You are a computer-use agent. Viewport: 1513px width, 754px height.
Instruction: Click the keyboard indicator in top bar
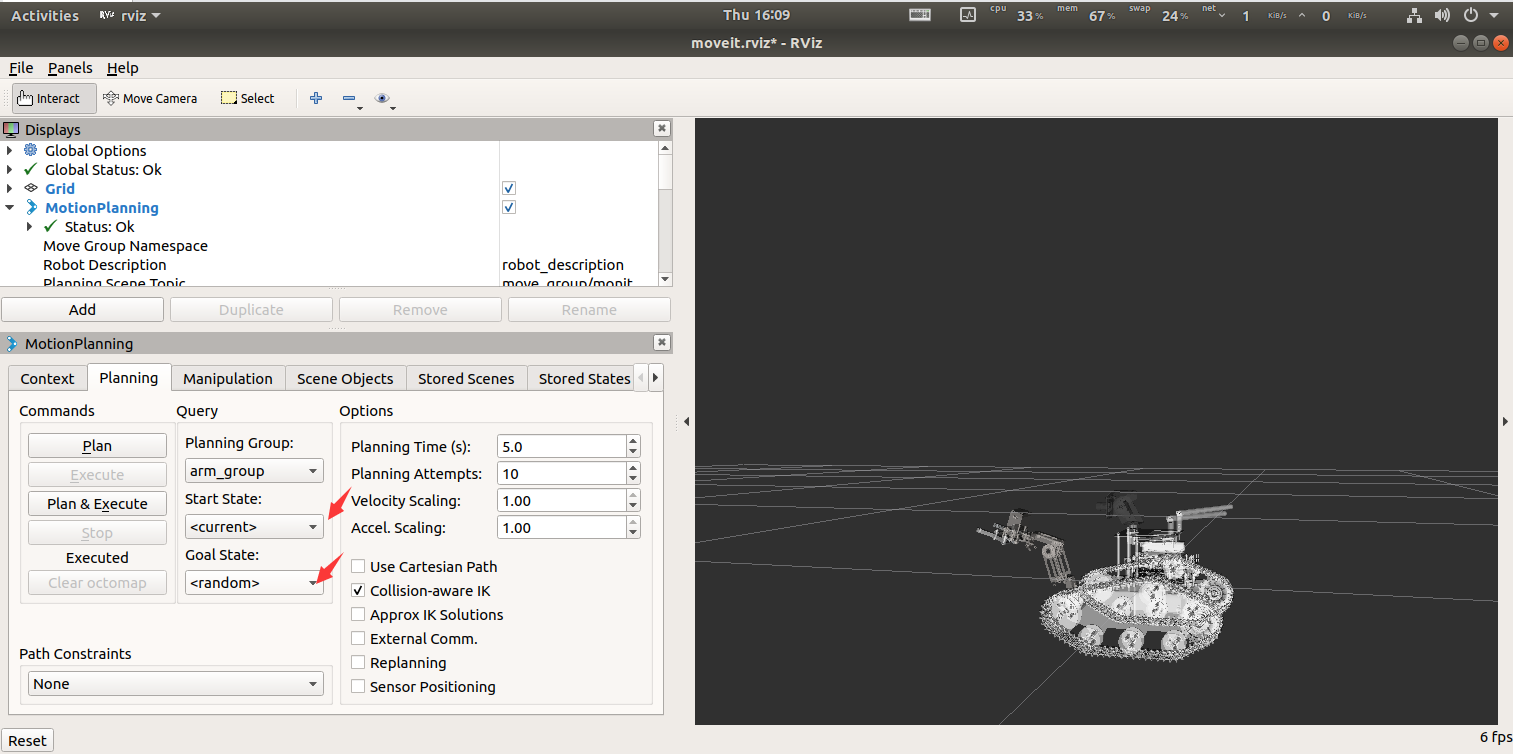[920, 15]
